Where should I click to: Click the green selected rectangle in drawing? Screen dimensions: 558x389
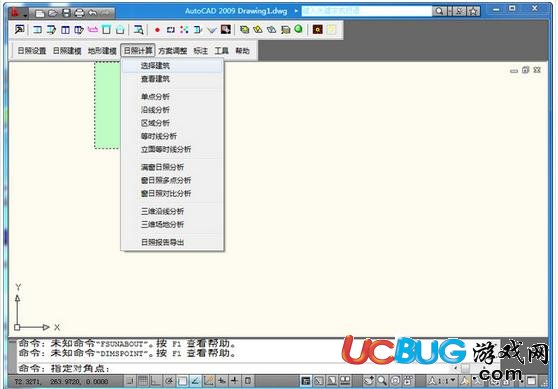(x=108, y=105)
